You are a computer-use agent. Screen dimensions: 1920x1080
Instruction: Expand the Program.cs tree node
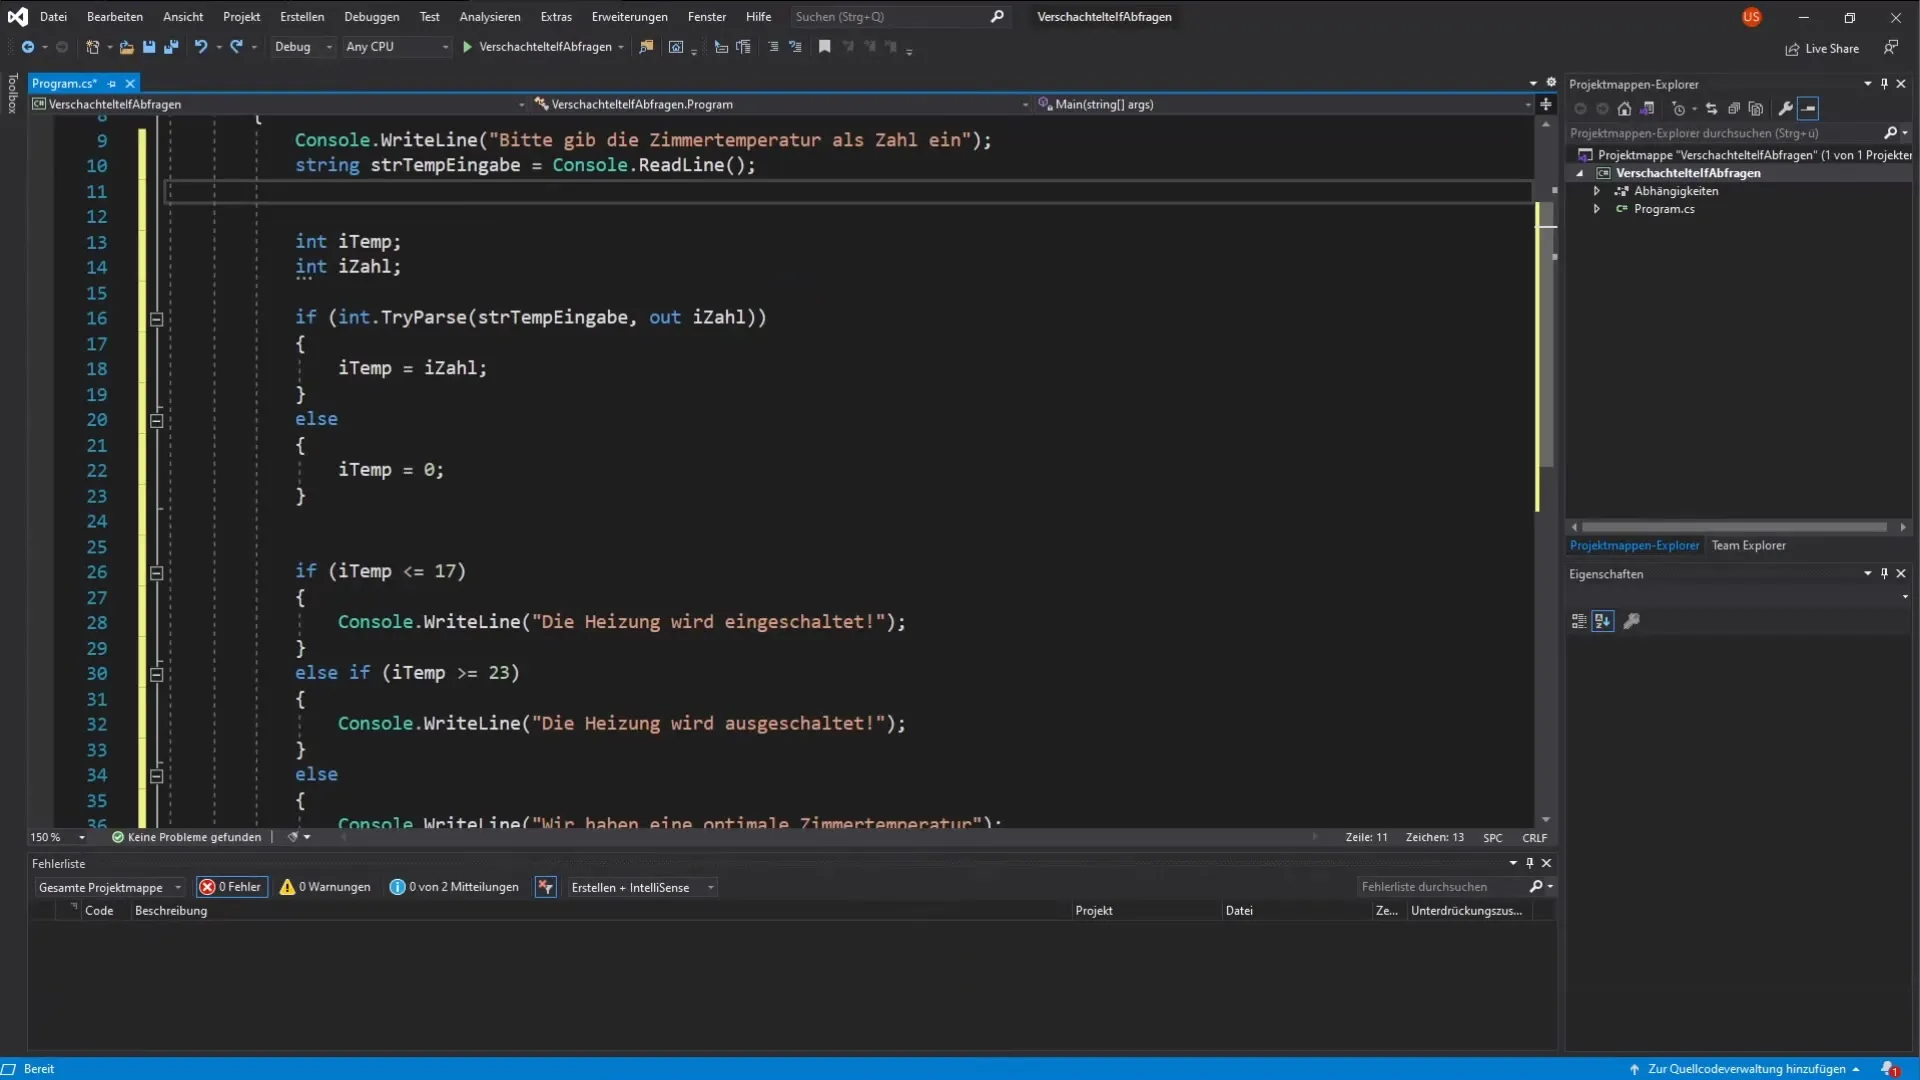(x=1597, y=209)
